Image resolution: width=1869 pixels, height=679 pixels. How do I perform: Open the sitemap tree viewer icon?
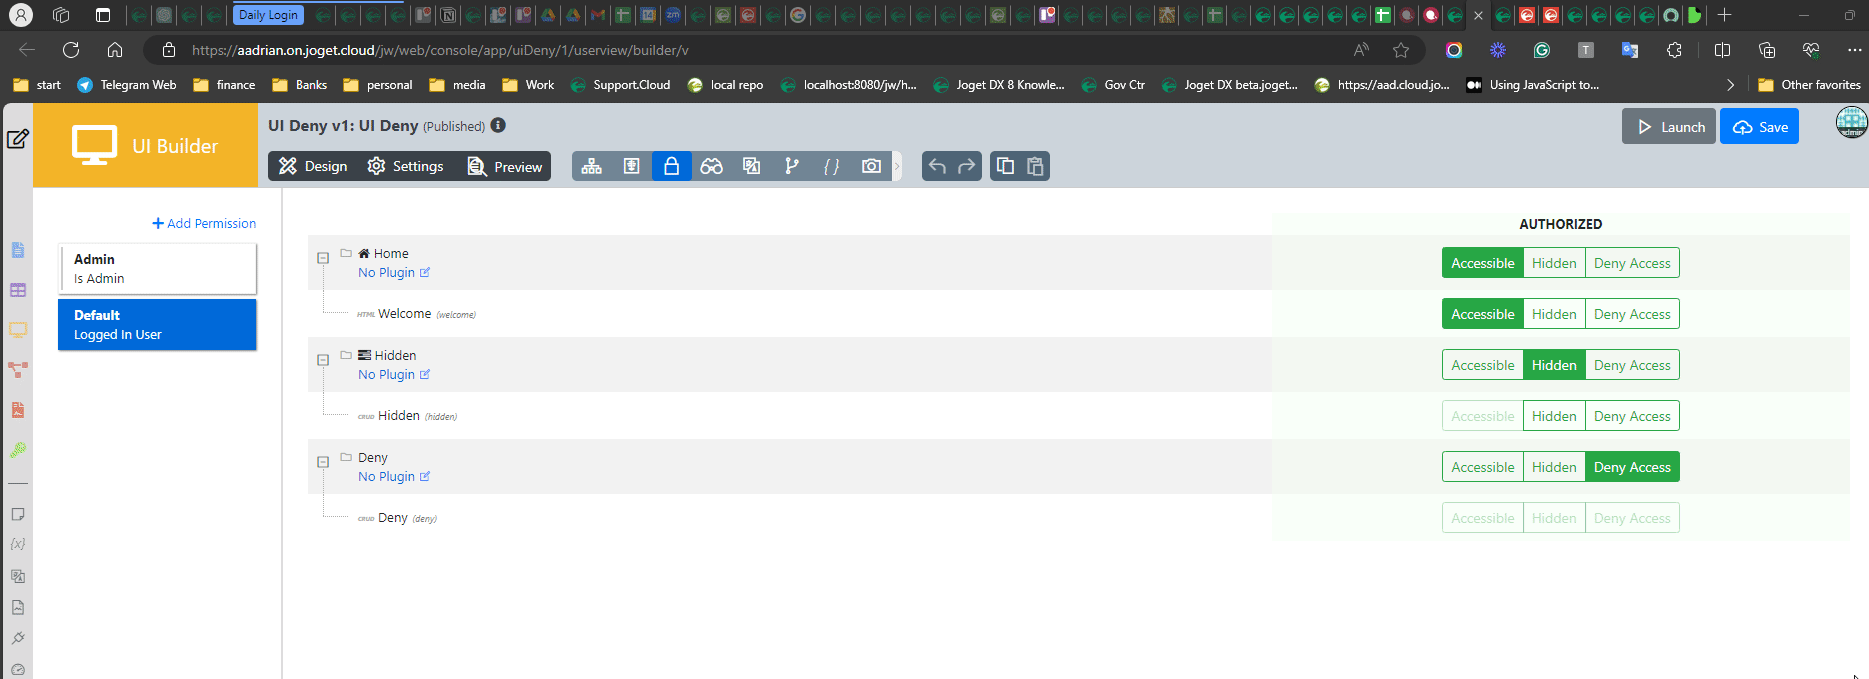point(592,166)
